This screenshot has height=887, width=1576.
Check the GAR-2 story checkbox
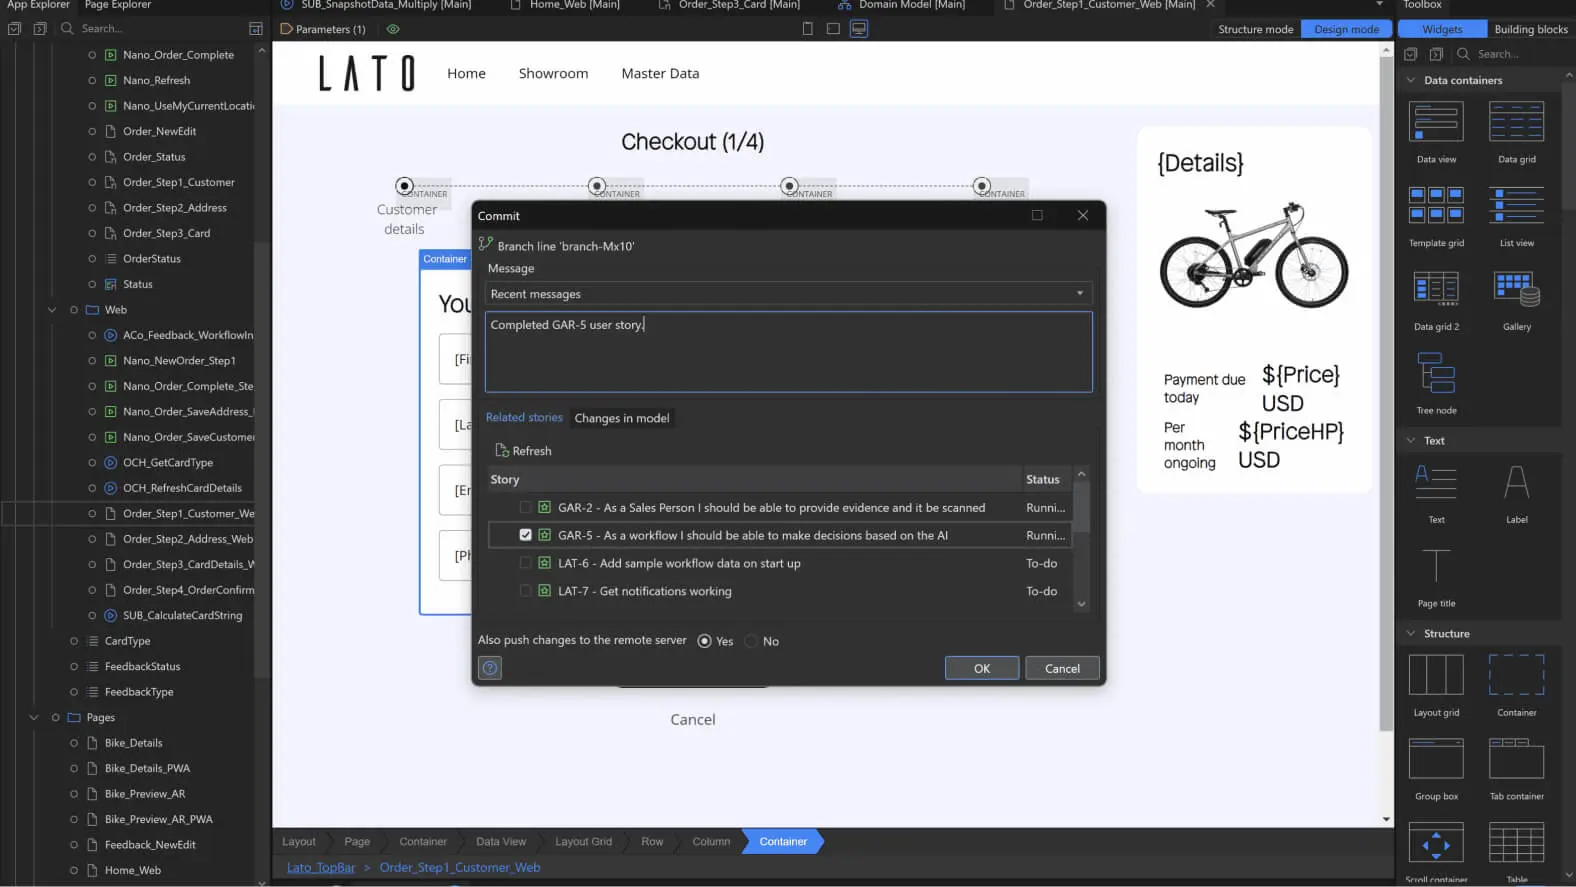click(x=525, y=508)
